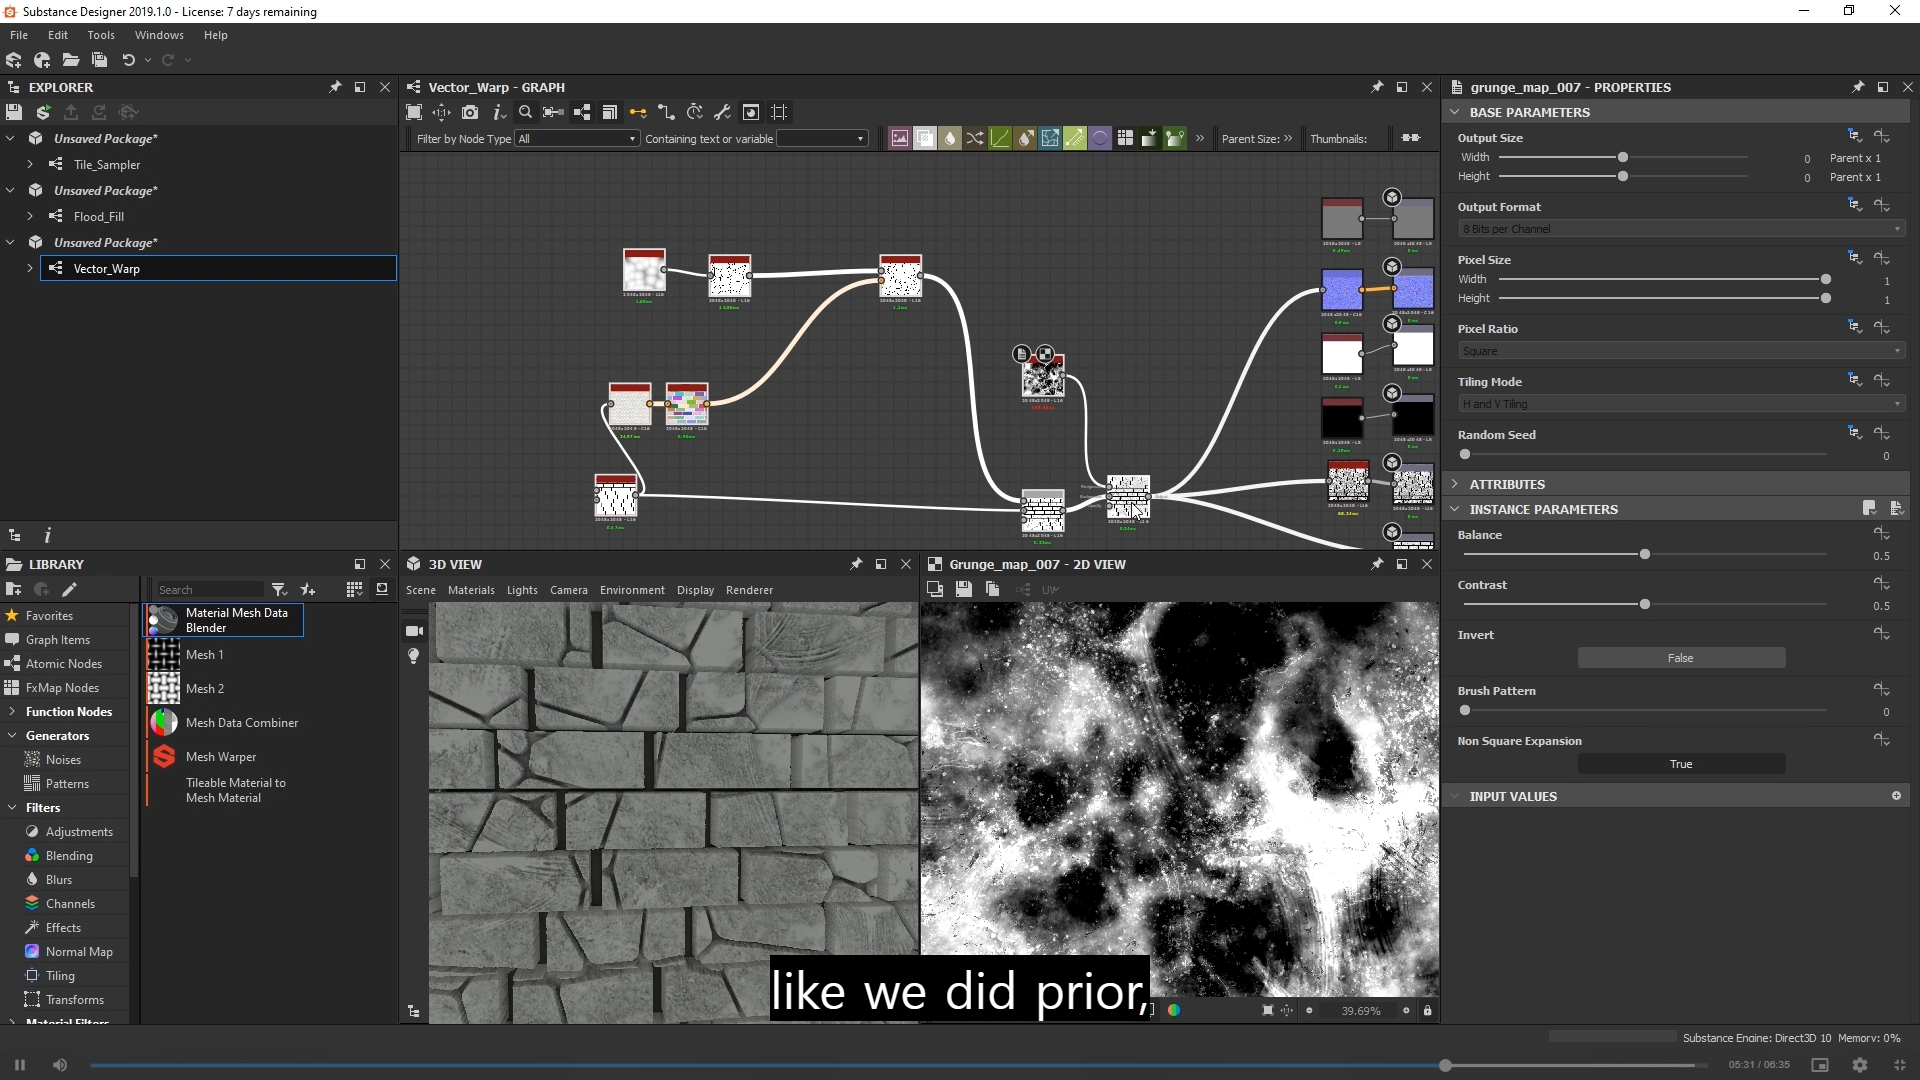Expand the Tile_Sampler tree item

click(30, 164)
